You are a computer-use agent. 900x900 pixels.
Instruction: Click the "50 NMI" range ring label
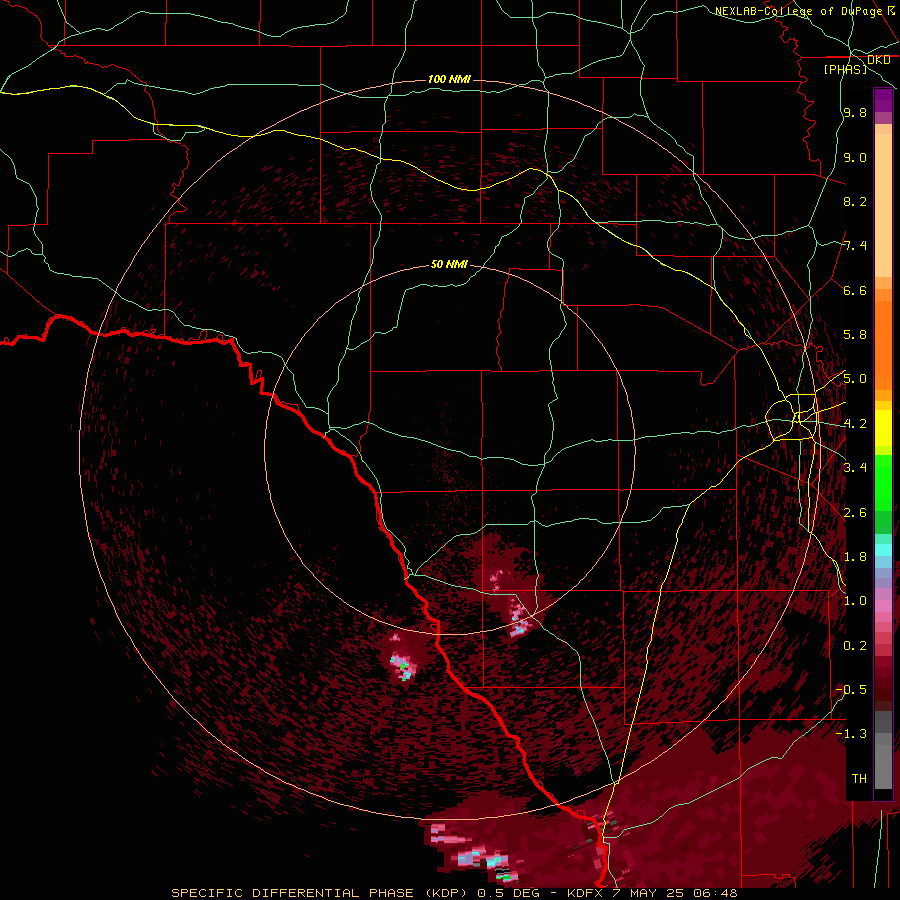click(449, 264)
